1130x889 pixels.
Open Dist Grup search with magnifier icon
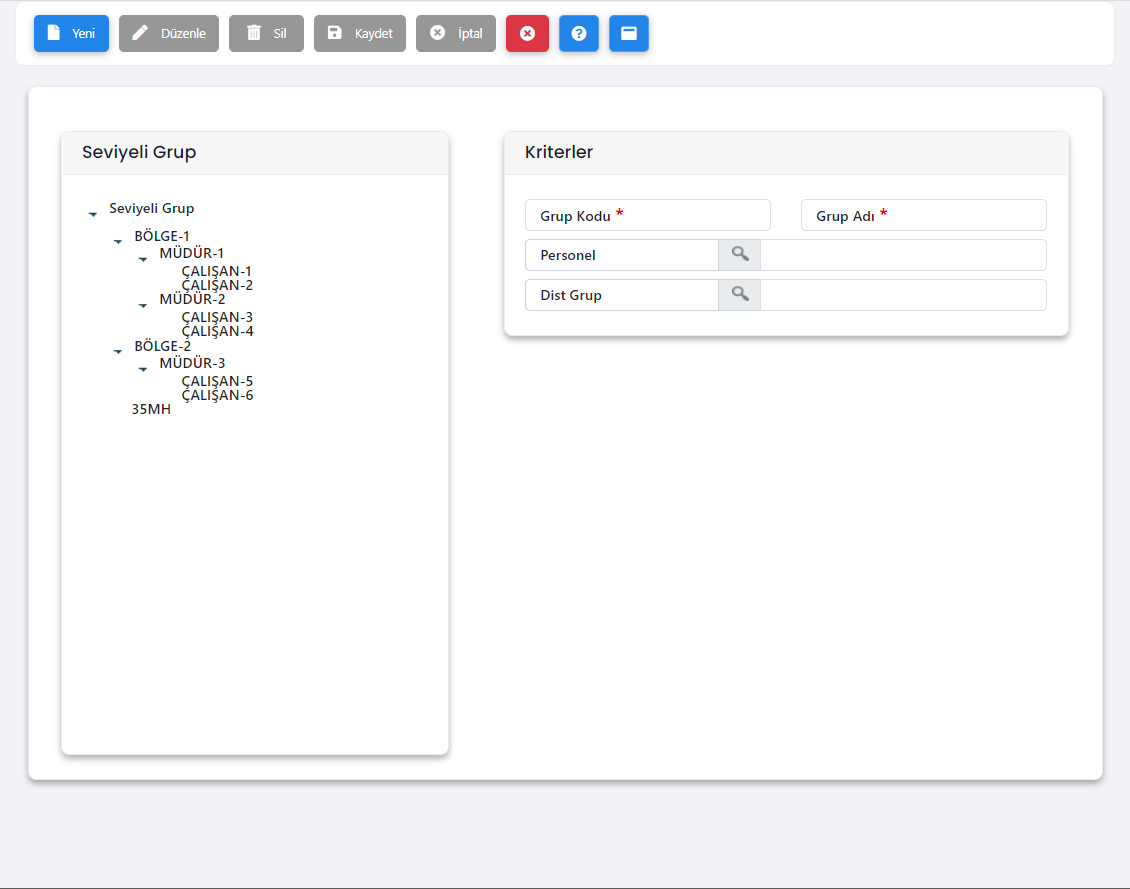739,295
